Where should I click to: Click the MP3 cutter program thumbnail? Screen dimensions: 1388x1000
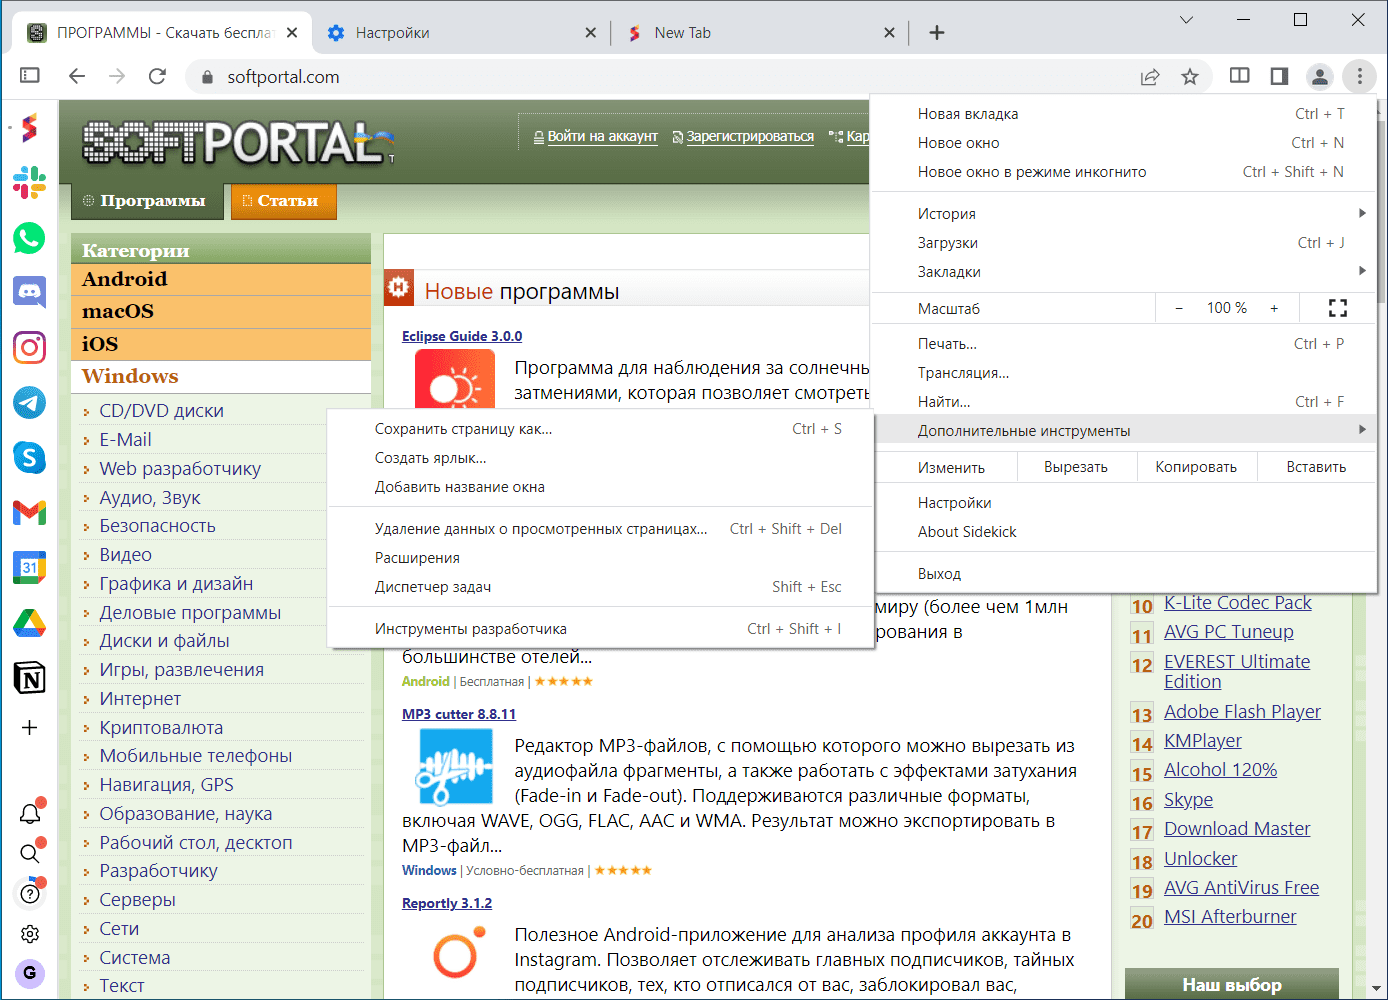tap(455, 767)
